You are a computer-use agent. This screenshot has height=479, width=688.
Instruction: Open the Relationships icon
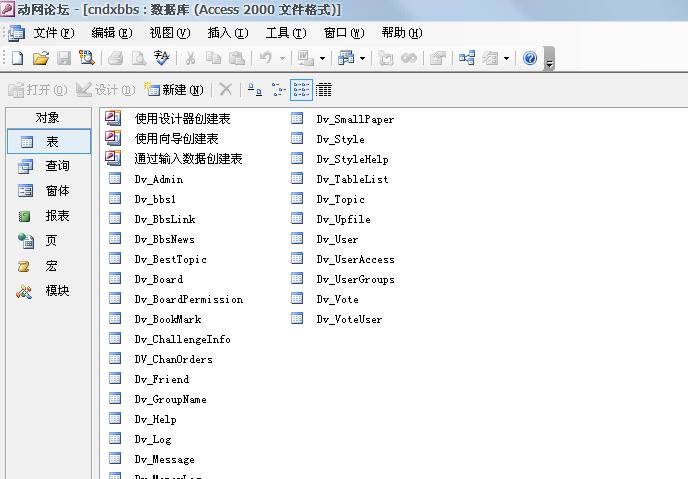coord(466,58)
